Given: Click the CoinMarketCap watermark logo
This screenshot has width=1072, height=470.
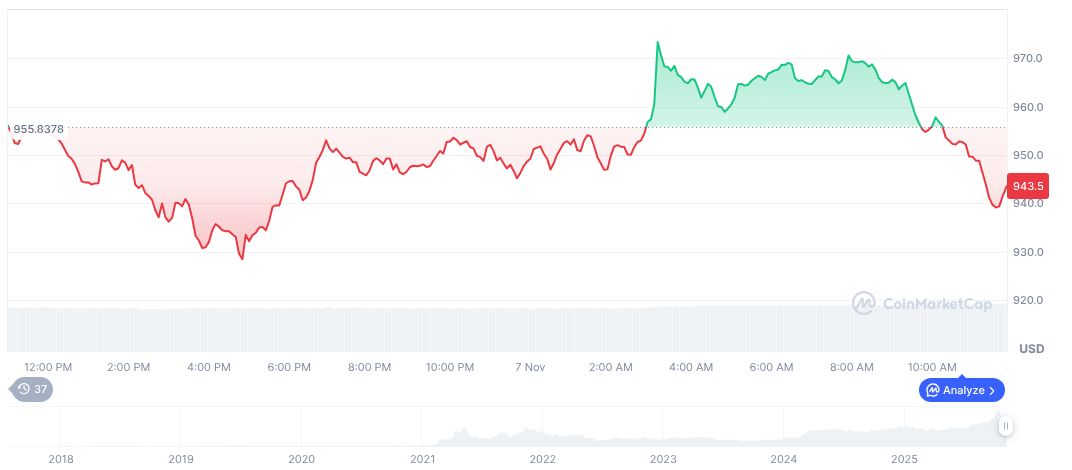Looking at the screenshot, I should tap(864, 302).
